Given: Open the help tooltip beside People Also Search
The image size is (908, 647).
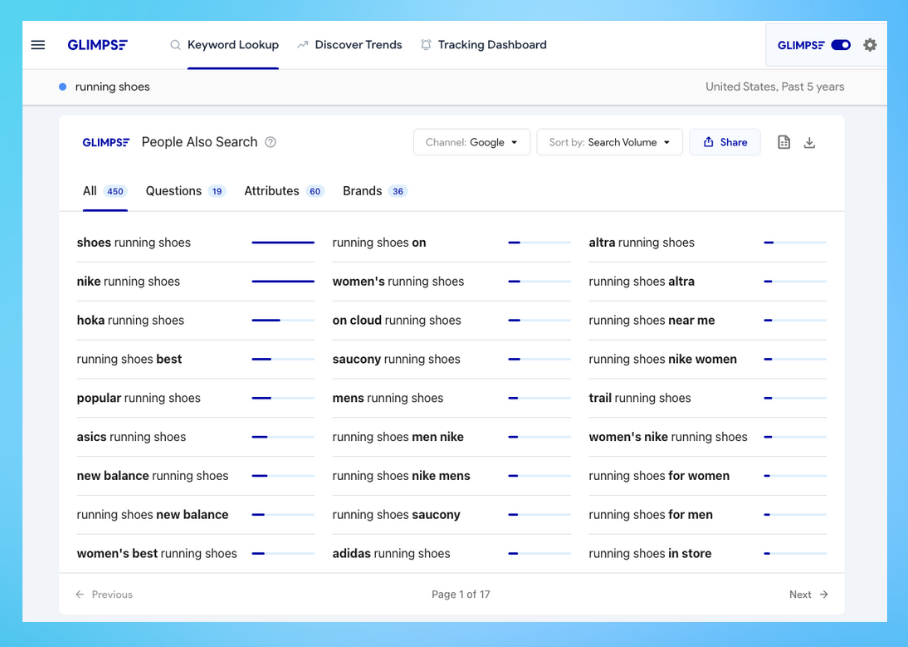Looking at the screenshot, I should tap(270, 142).
